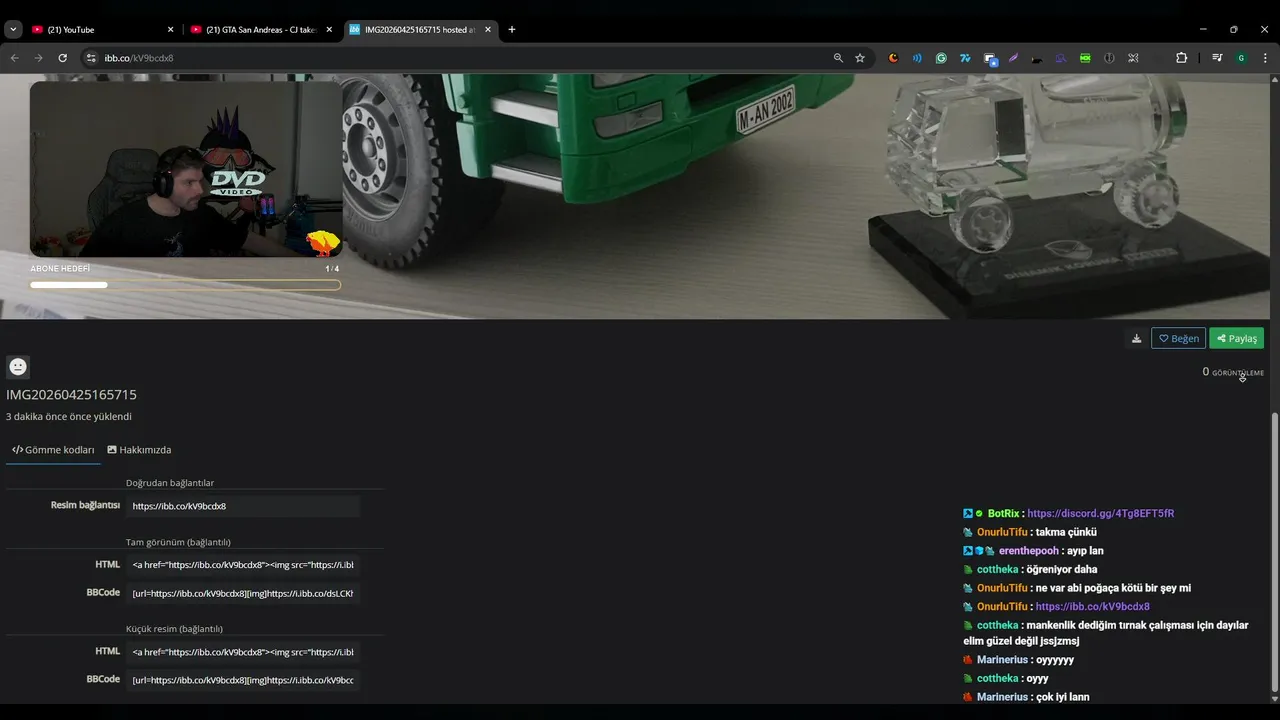Open the tab search dropdown arrow
Screen dimensions: 1280x720
click(13, 30)
